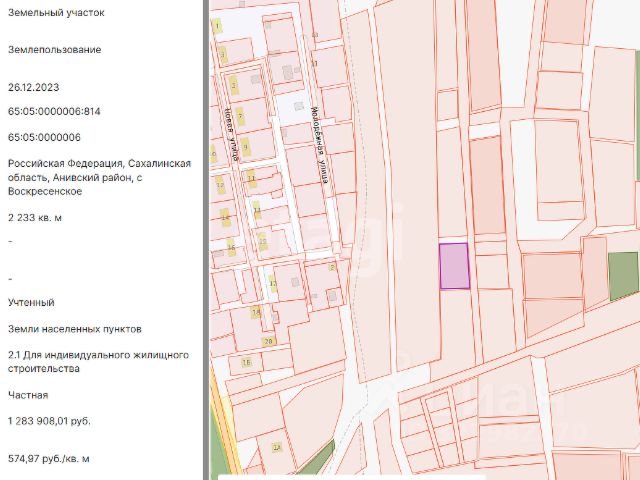Viewport: 640px width, 480px height.
Task: Click the 'Новая улица' street label on map
Action: click(232, 133)
